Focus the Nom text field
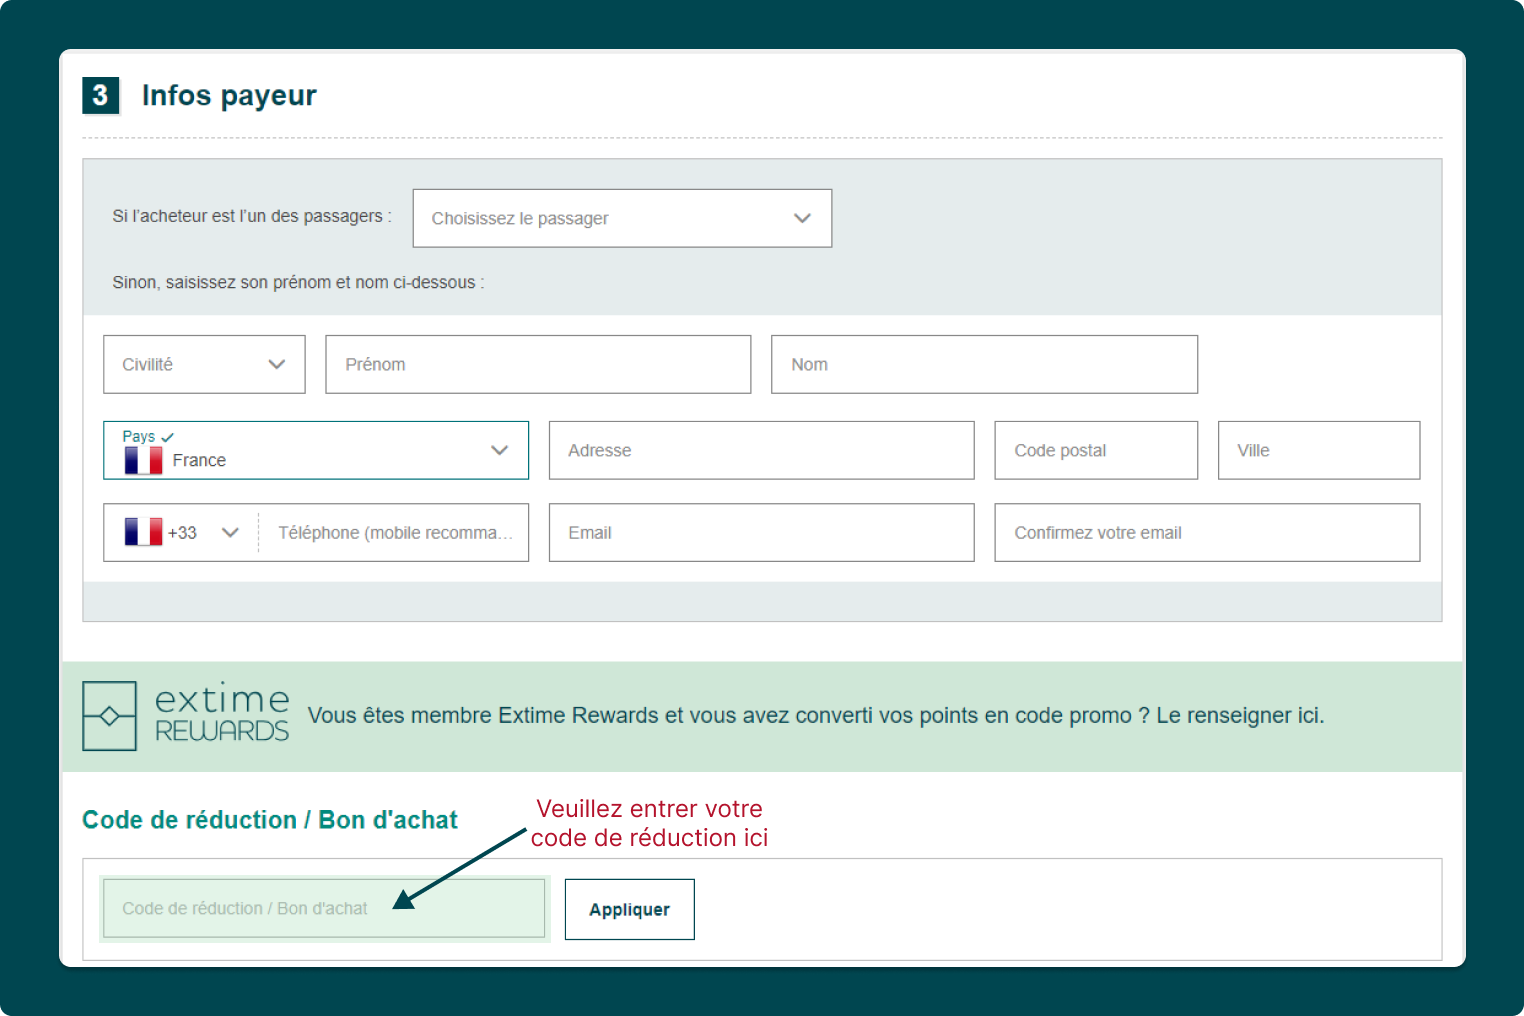This screenshot has height=1016, width=1524. [983, 364]
